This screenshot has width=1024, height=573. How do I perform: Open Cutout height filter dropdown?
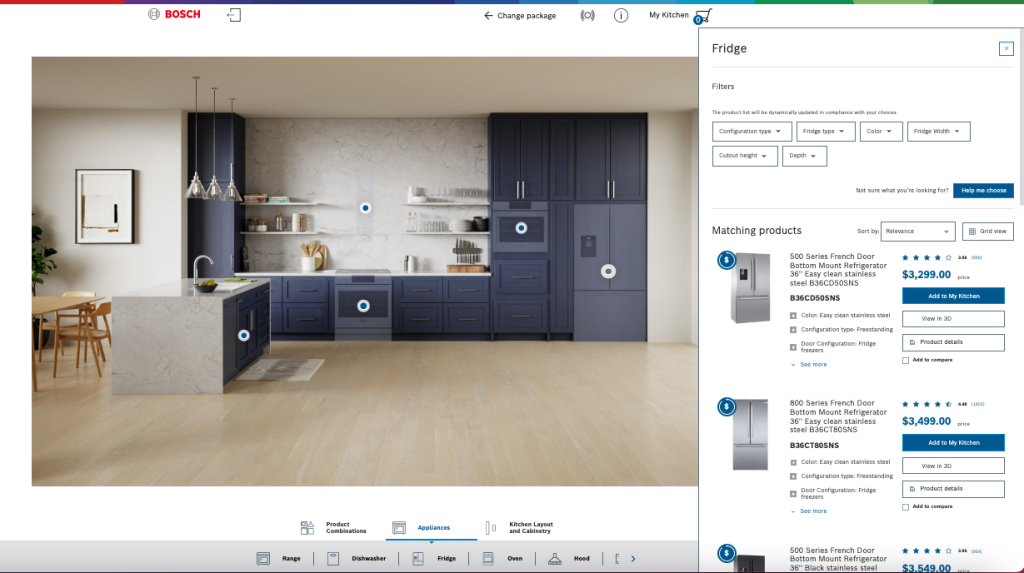[x=744, y=156]
